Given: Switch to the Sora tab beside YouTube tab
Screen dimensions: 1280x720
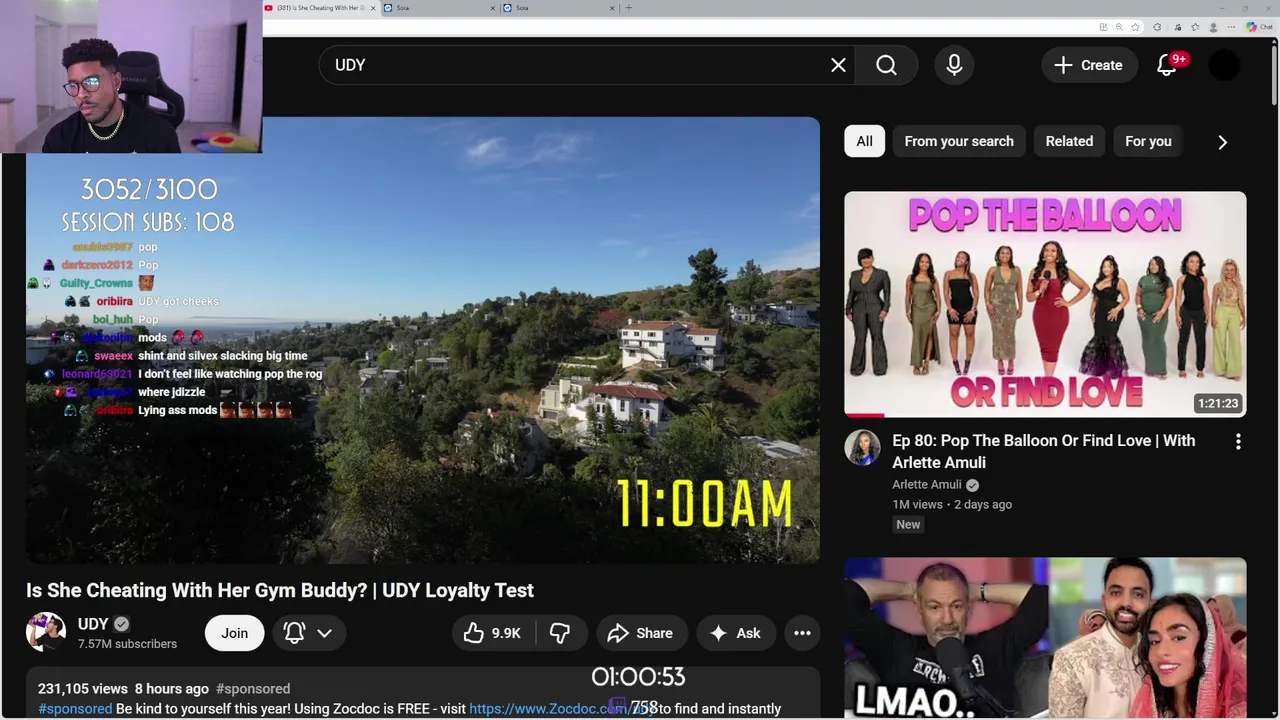Looking at the screenshot, I should tap(440, 8).
